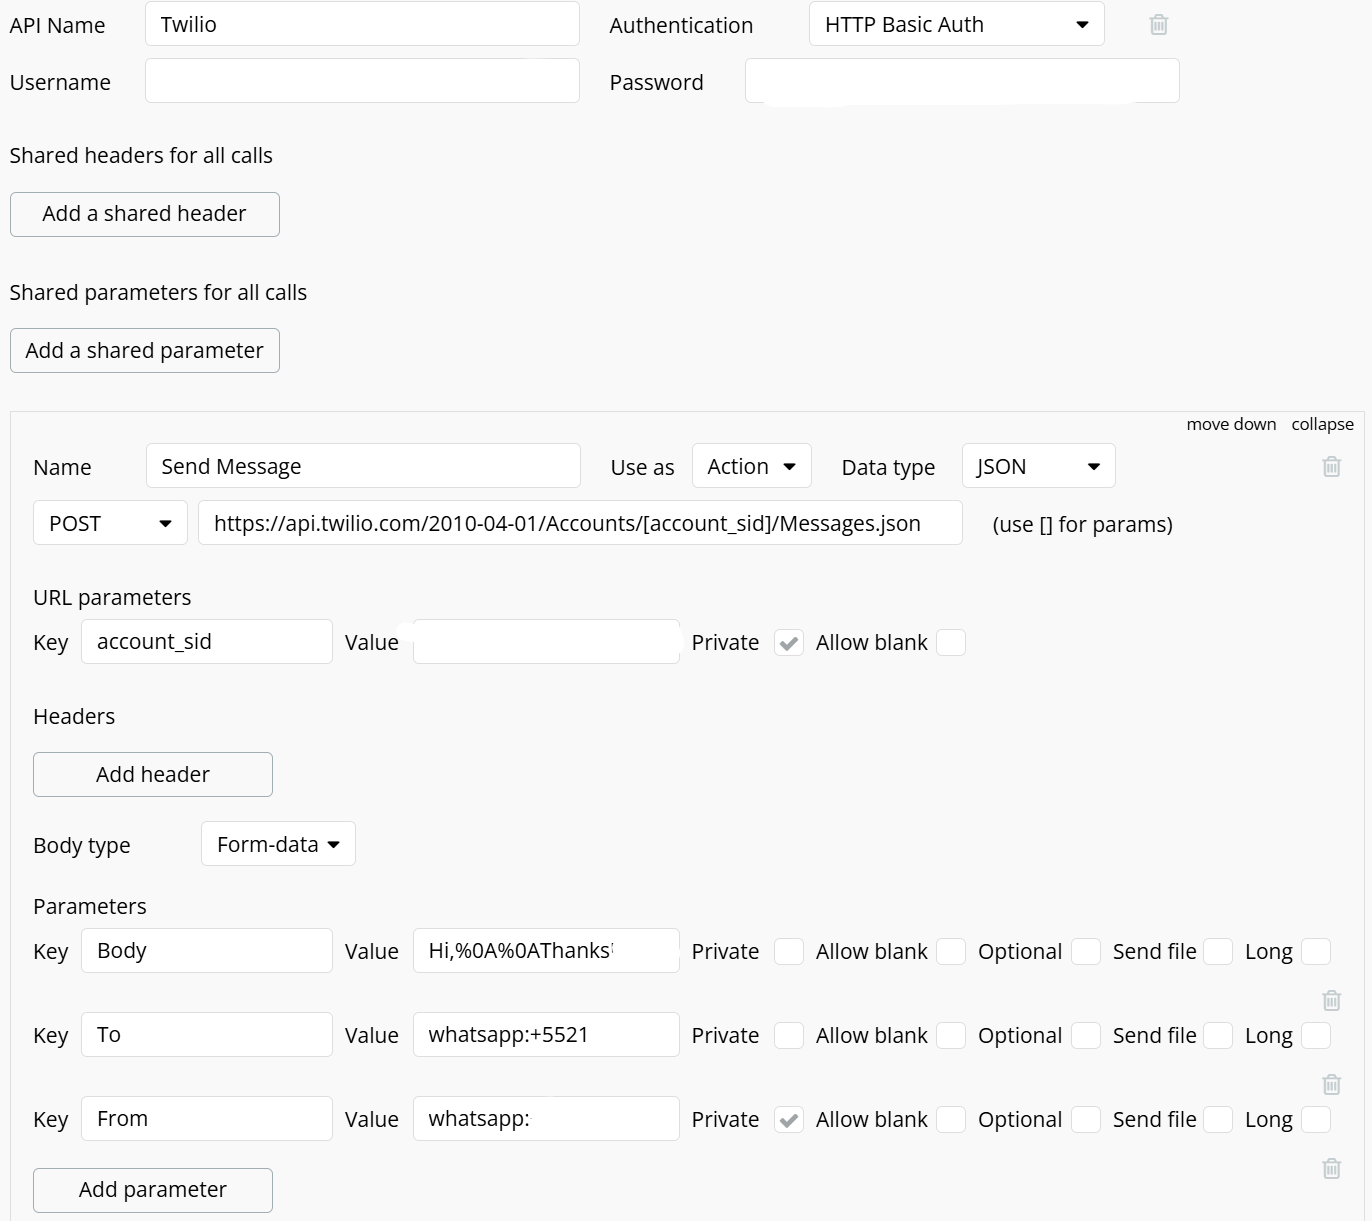
Task: Edit the API Name field (Twilio)
Action: point(362,24)
